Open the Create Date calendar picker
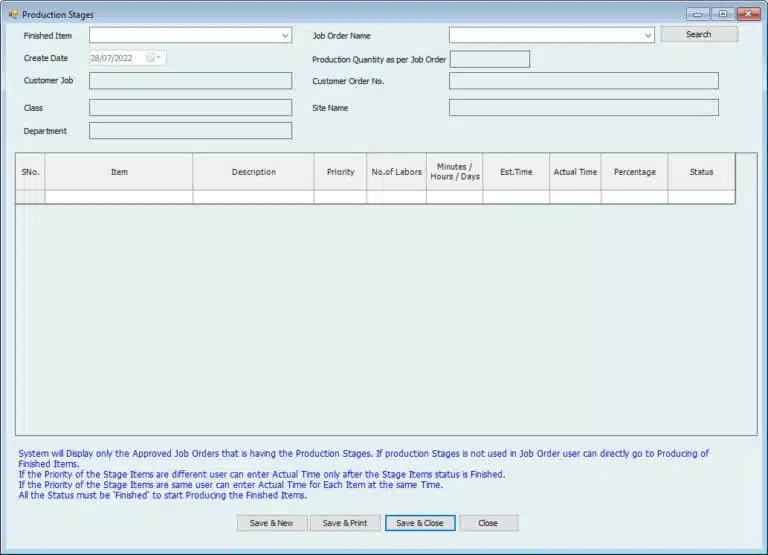 click(x=158, y=58)
